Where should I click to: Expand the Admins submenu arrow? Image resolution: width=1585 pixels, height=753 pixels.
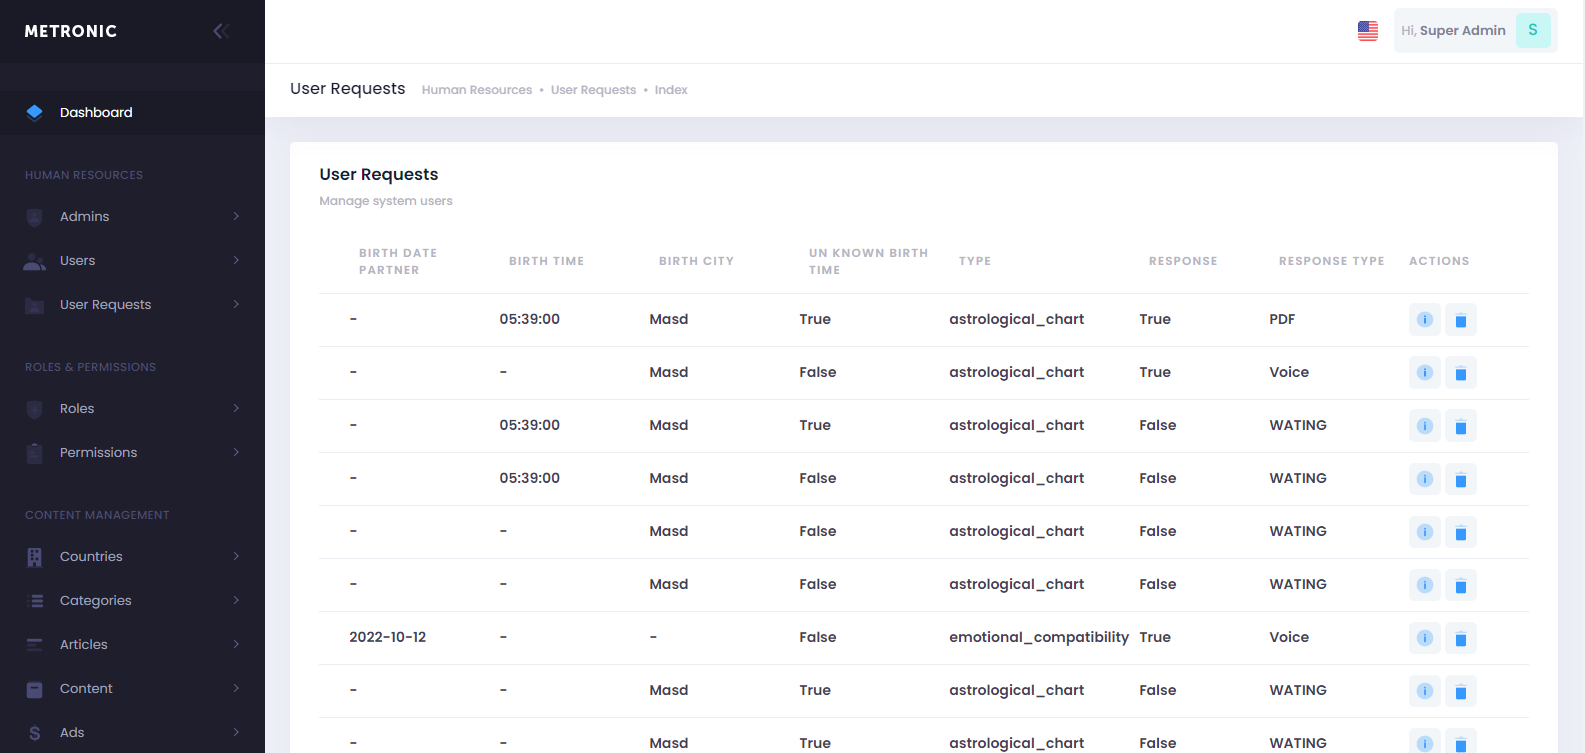(x=236, y=217)
